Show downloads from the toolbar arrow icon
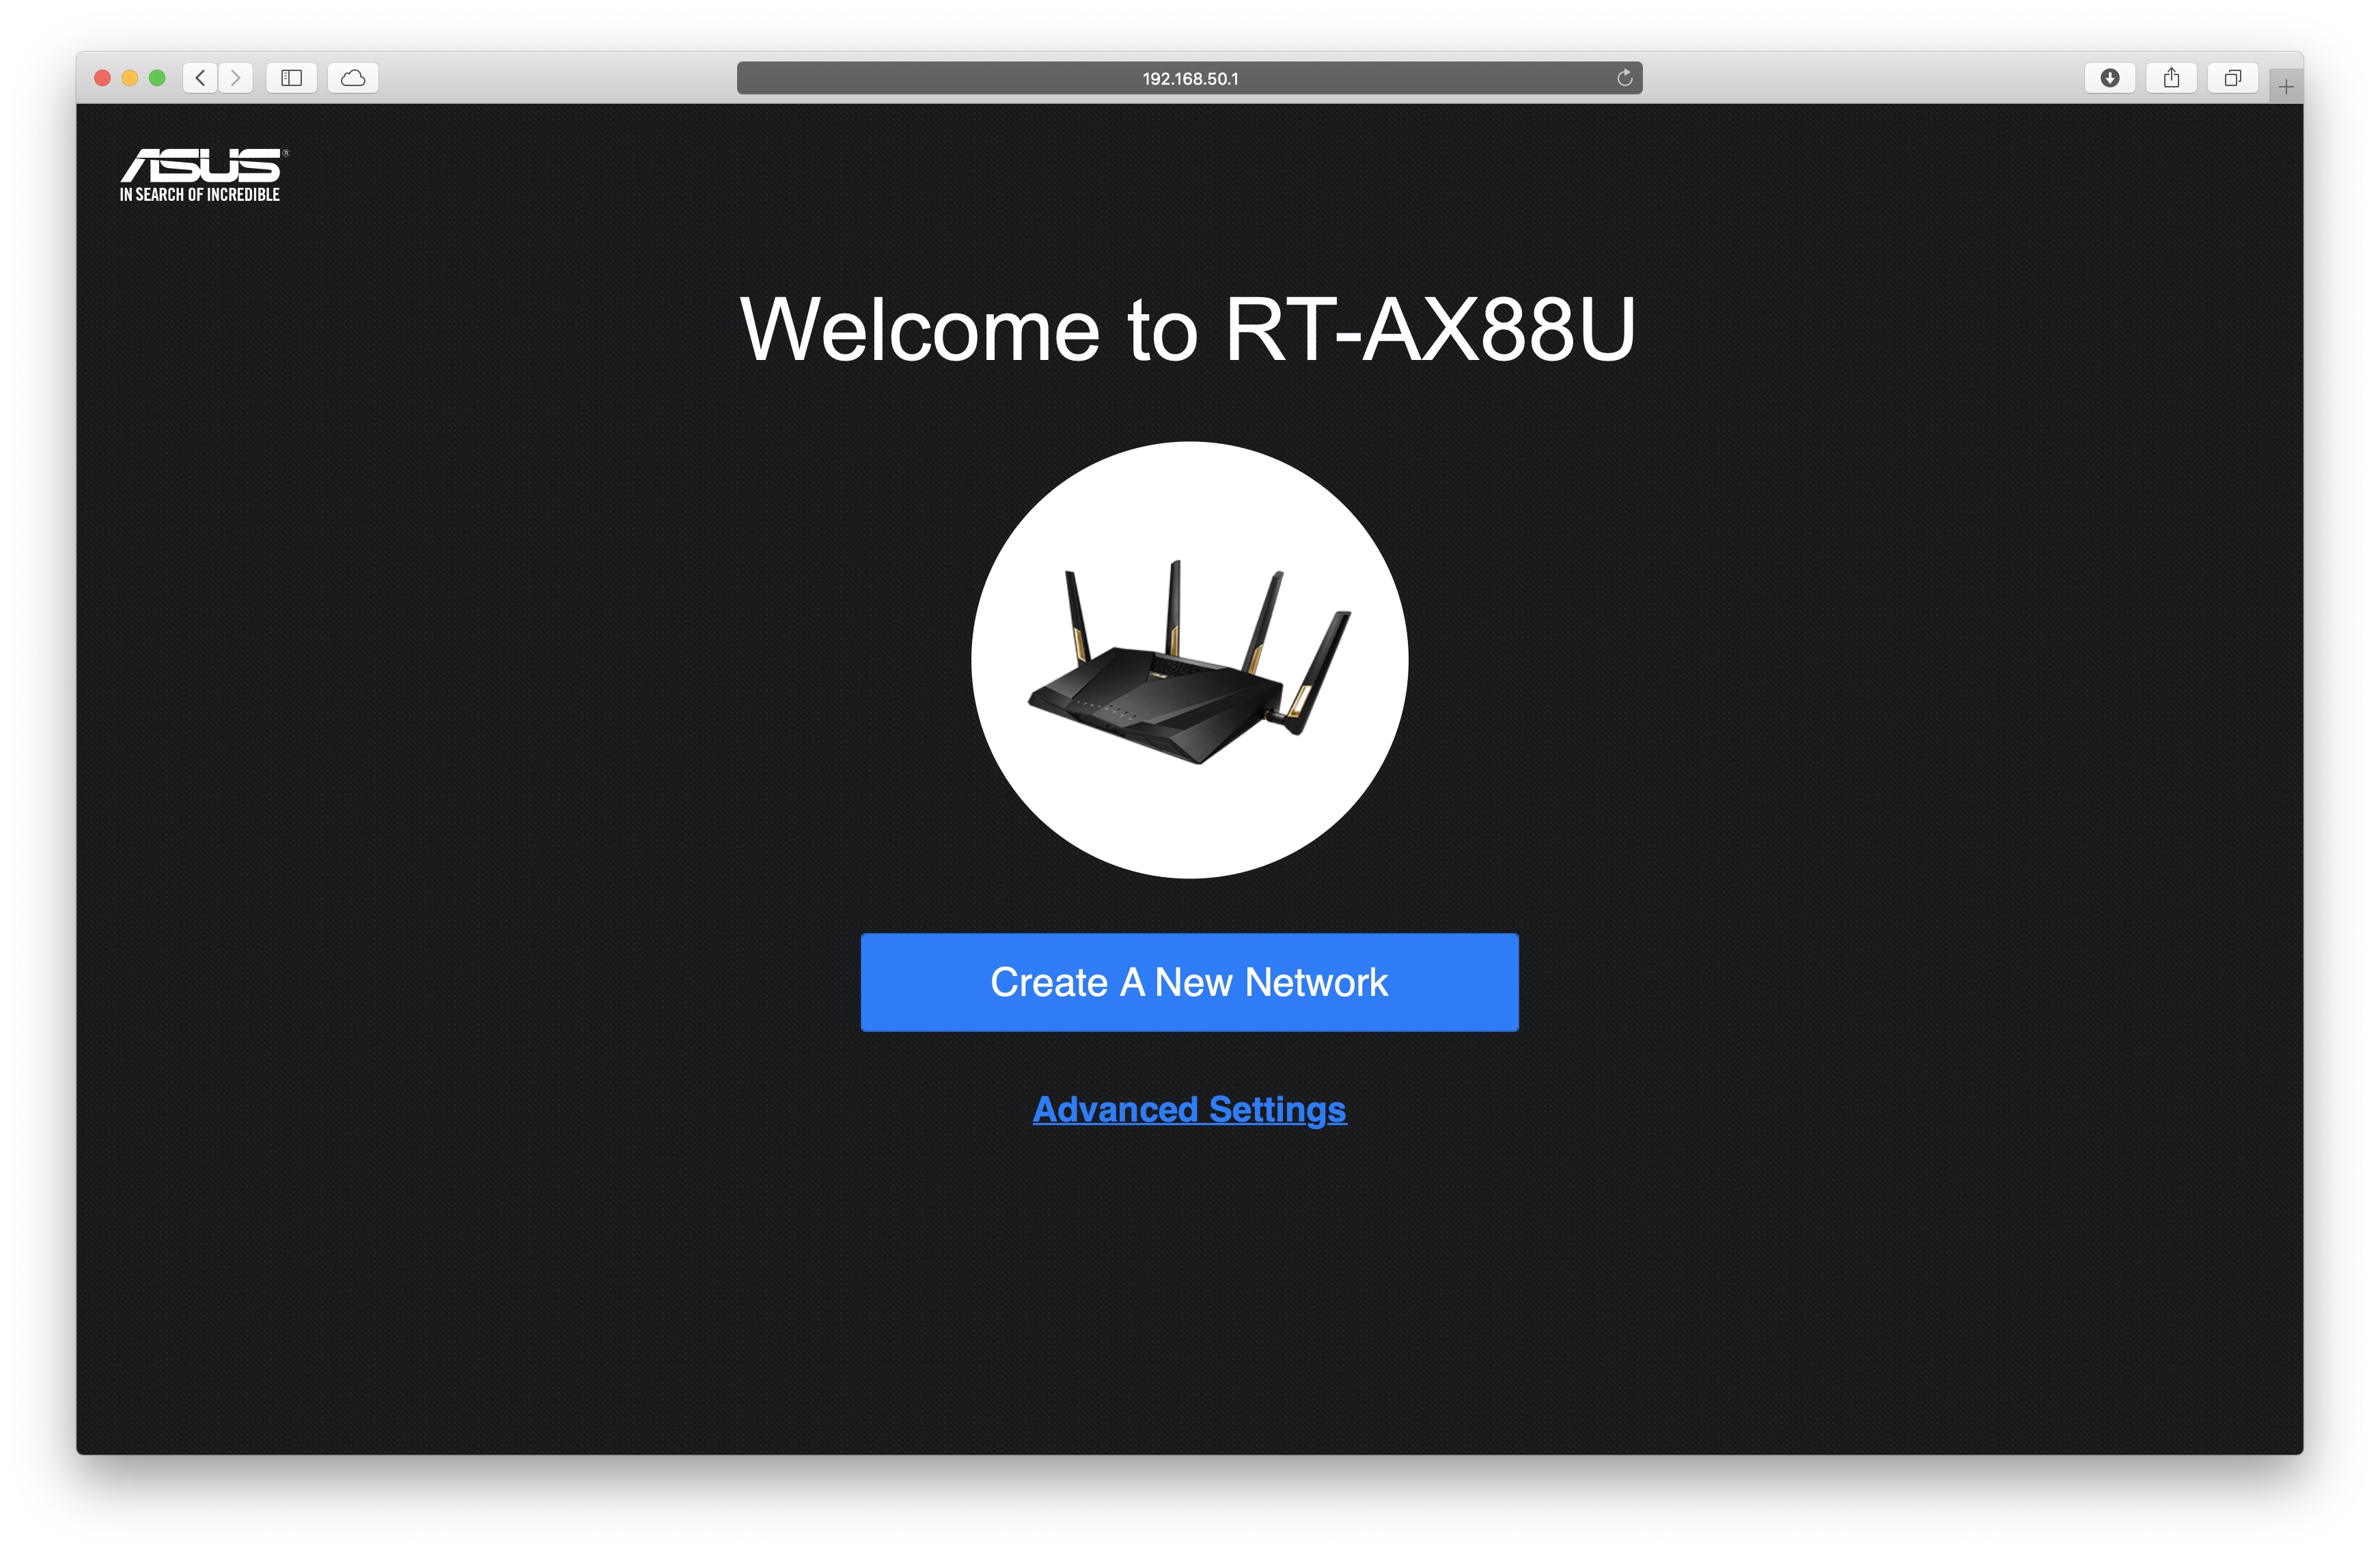Viewport: 2380px width, 1556px height. click(x=2110, y=78)
